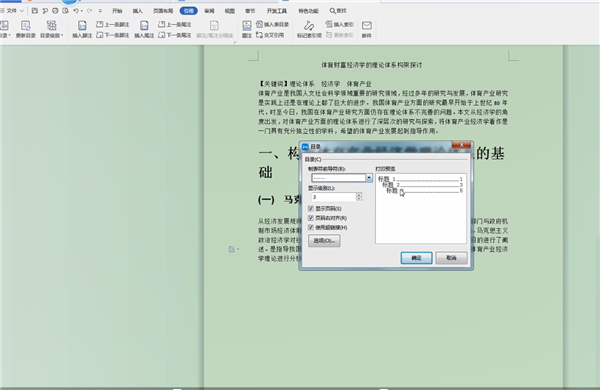This screenshot has width=600, height=390.
Task: Switch to the 页面布局 tab
Action: [163, 11]
